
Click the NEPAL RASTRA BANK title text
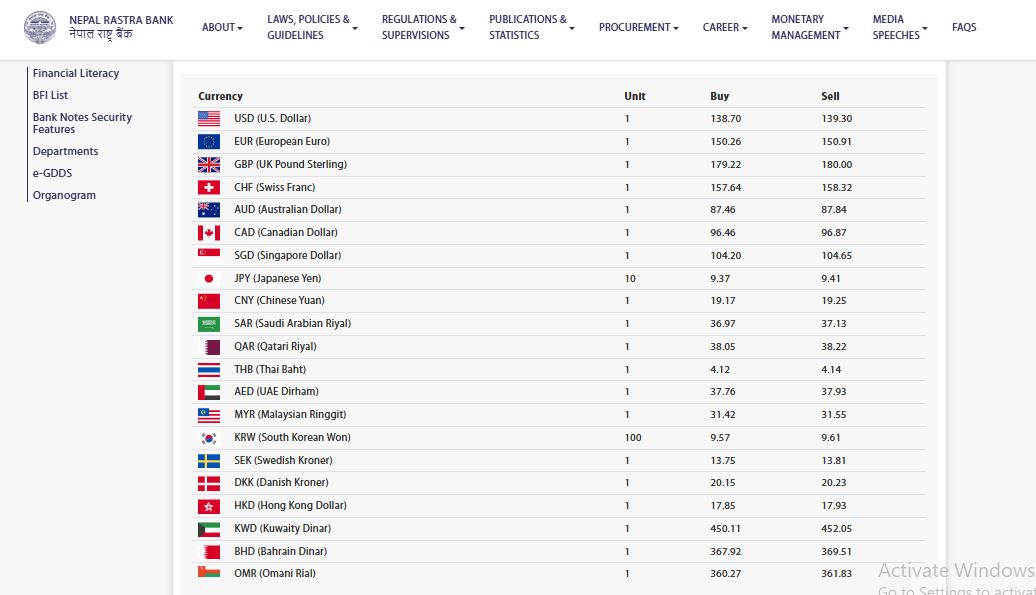pos(122,20)
